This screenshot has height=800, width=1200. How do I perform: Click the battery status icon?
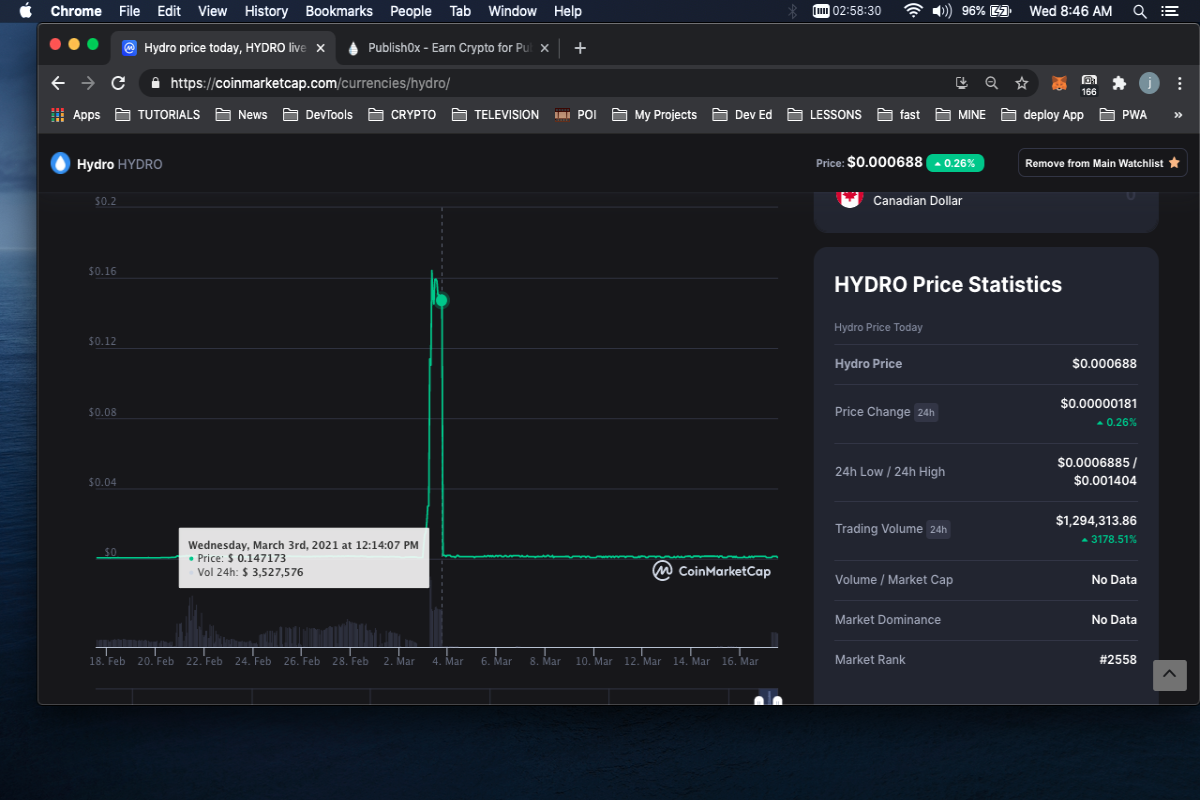1001,11
